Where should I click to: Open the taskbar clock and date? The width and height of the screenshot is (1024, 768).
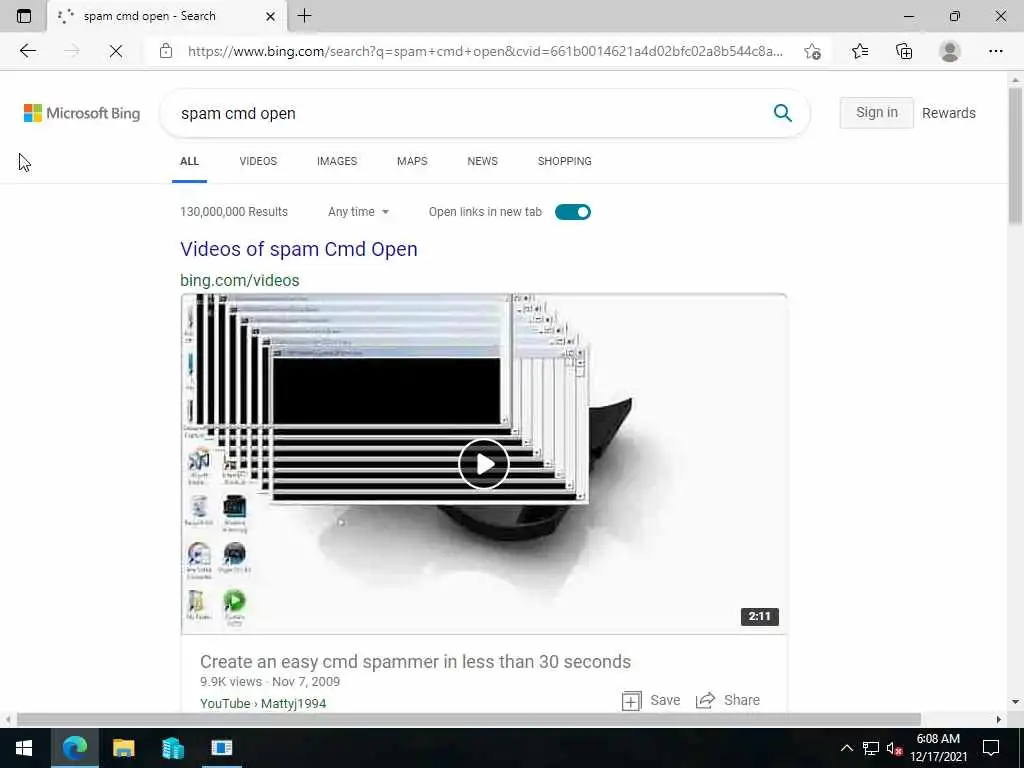tap(938, 748)
